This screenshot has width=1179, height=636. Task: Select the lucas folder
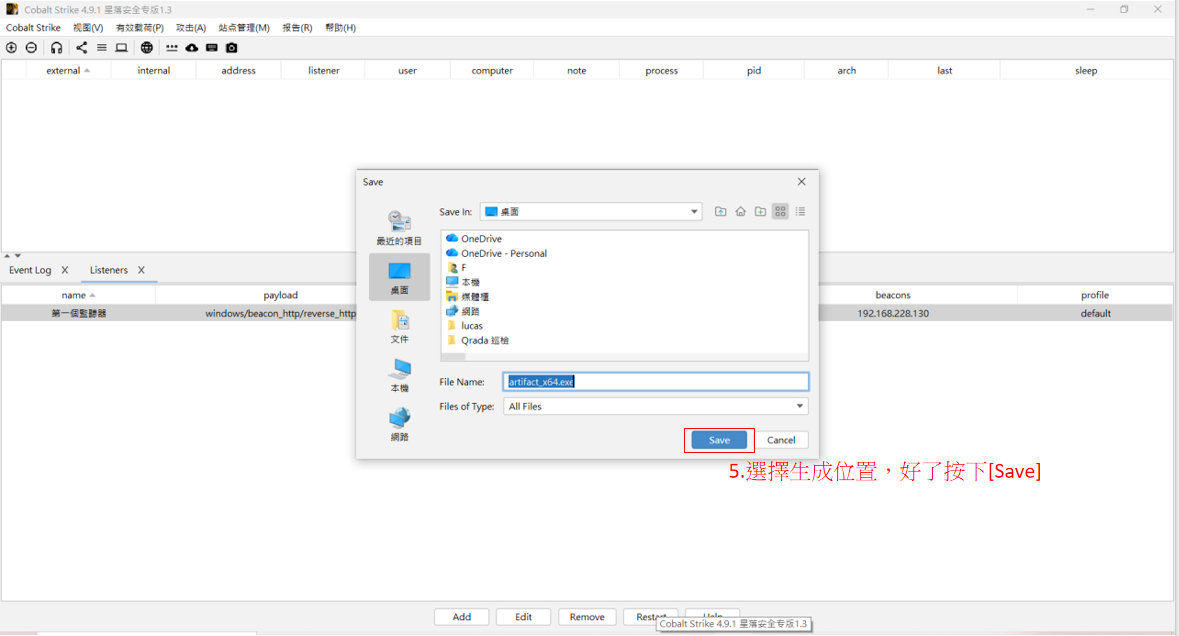click(465, 326)
